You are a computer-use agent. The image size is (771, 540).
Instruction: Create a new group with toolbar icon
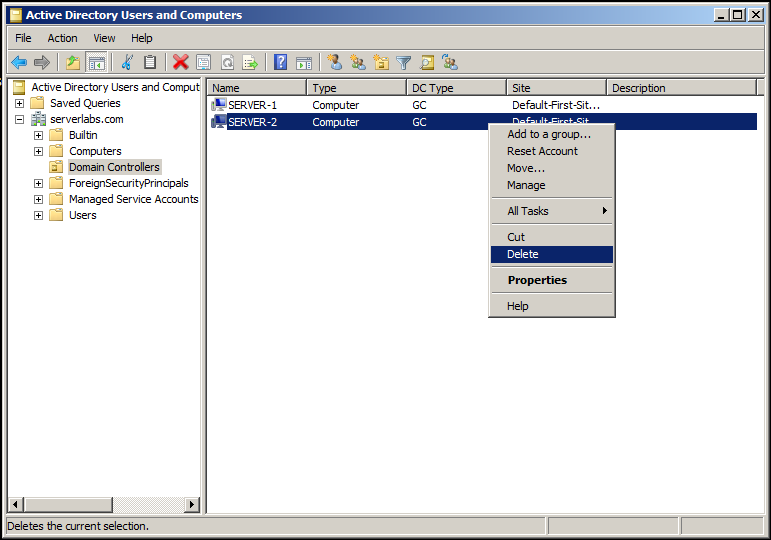click(x=357, y=62)
